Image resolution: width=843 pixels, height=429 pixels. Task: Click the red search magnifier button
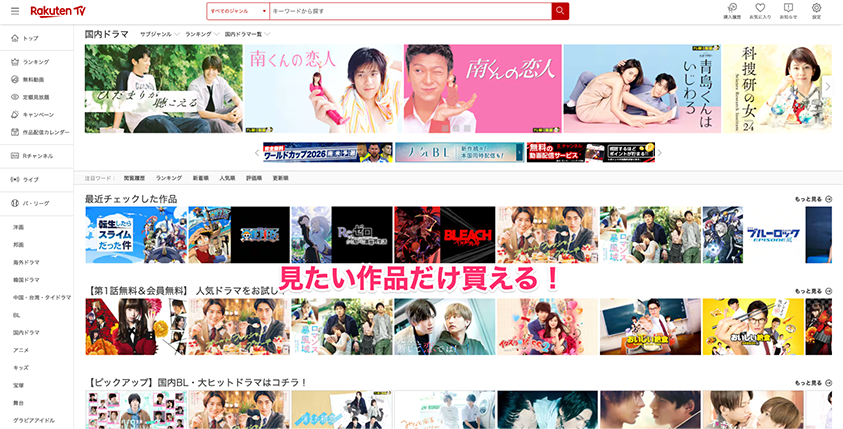click(560, 11)
